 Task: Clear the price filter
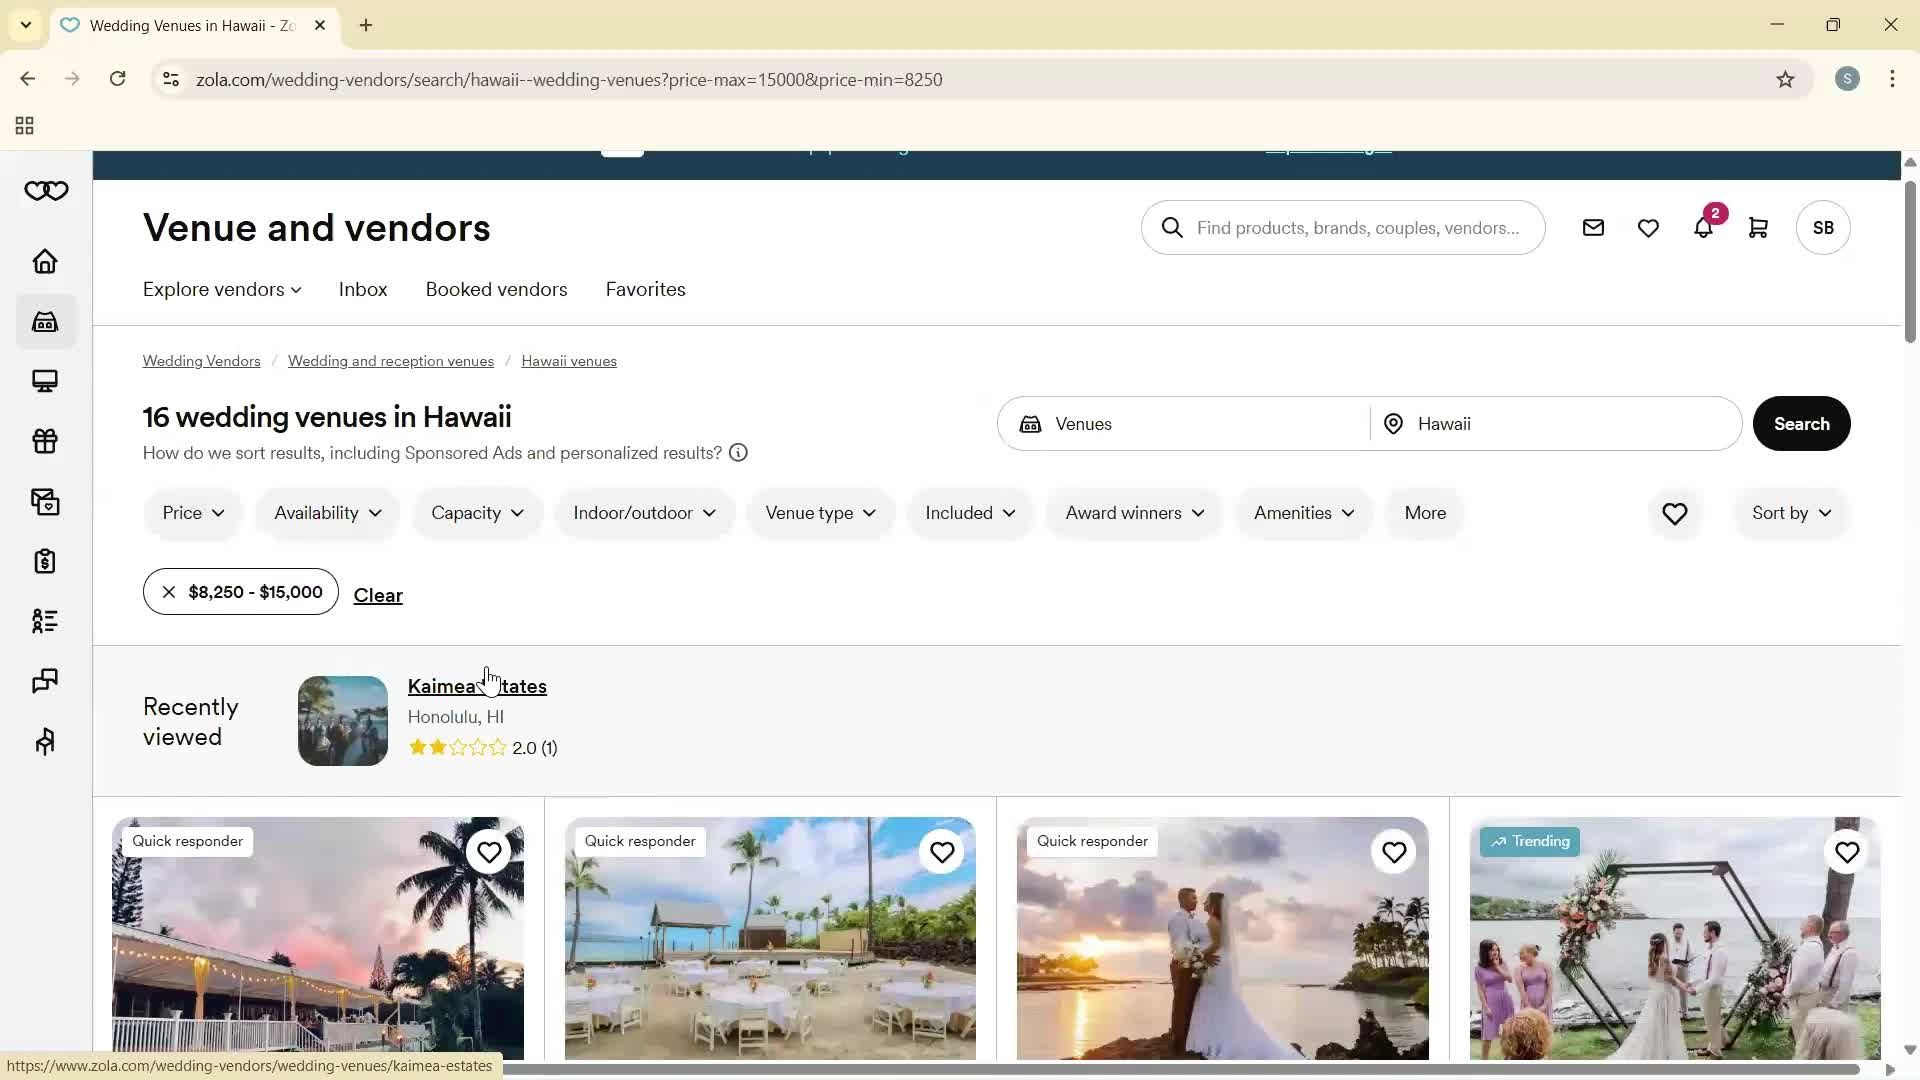click(x=377, y=595)
